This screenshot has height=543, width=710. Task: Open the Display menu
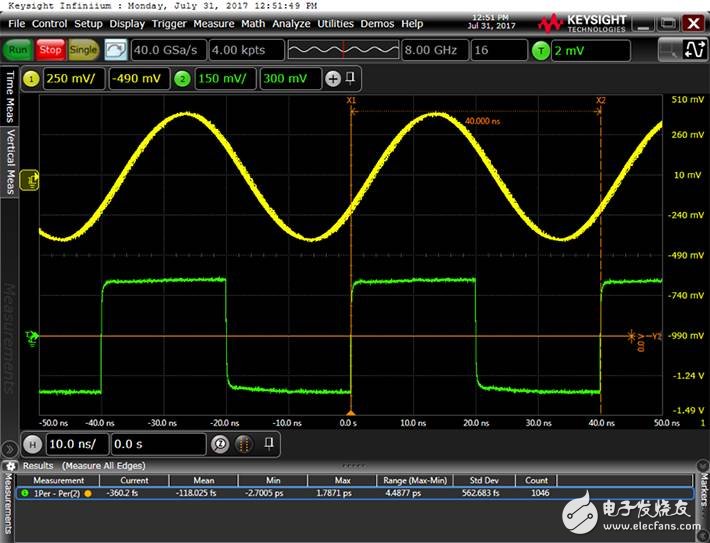coord(127,24)
